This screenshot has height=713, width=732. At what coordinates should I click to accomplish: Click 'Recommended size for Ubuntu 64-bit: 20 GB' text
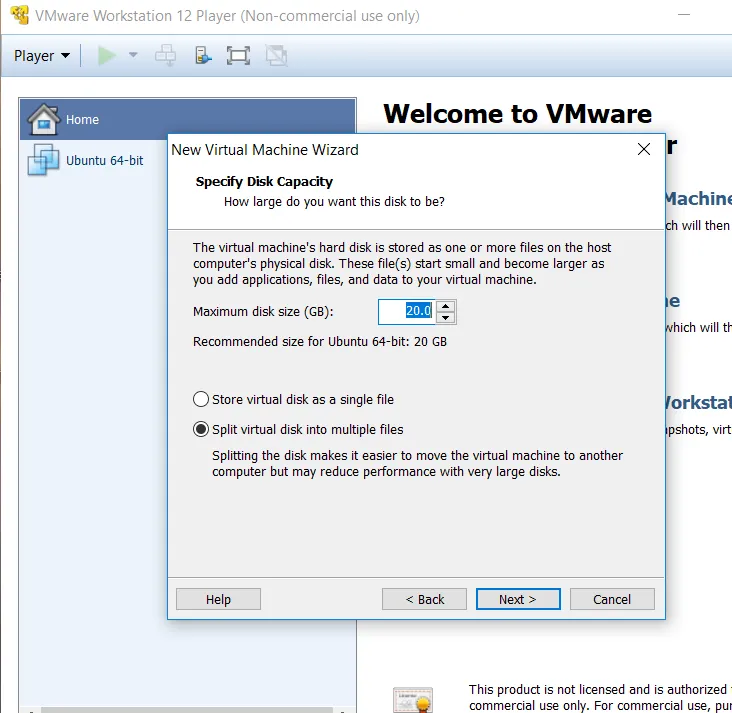[320, 342]
